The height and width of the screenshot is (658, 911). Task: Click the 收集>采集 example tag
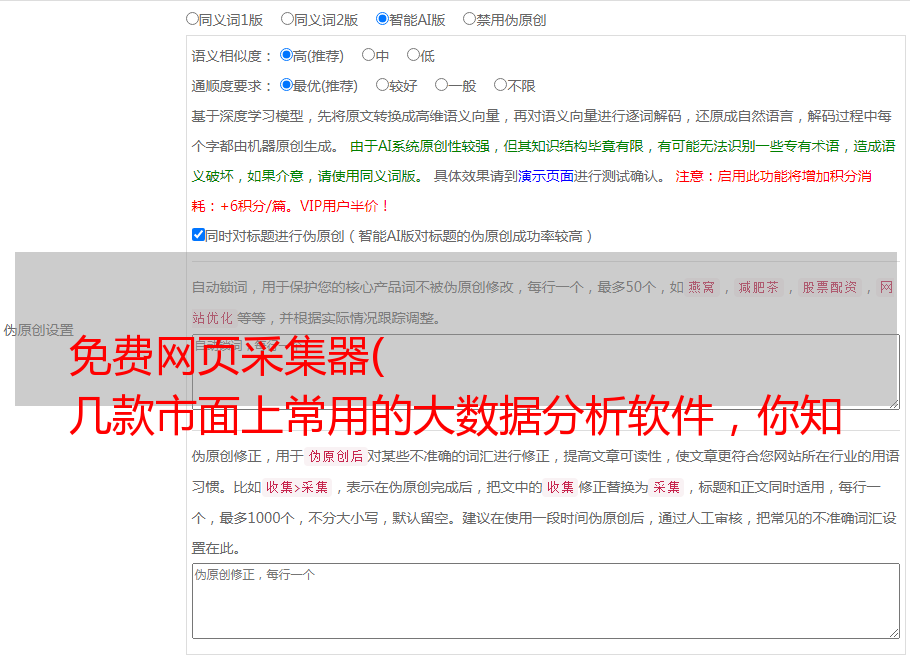[297, 487]
